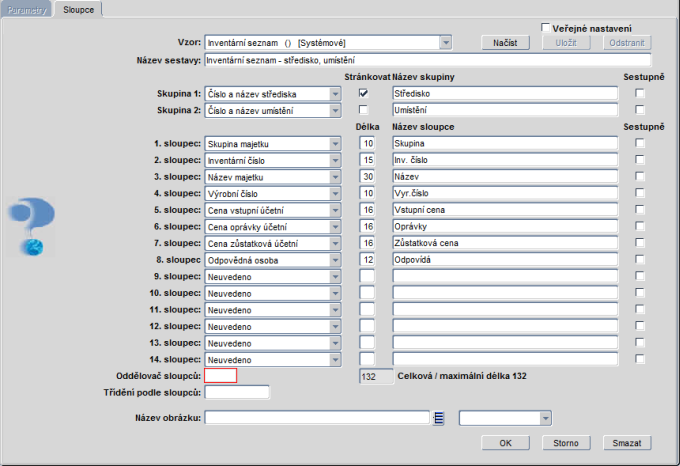Tick Sestupně for the Umístění group
The image size is (680, 466).
(x=640, y=110)
